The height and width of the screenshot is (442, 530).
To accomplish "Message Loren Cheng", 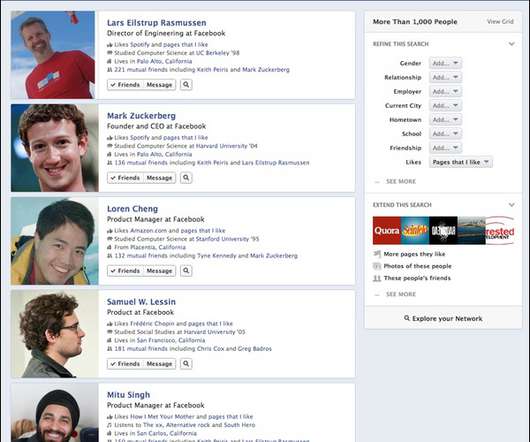I will 159,270.
